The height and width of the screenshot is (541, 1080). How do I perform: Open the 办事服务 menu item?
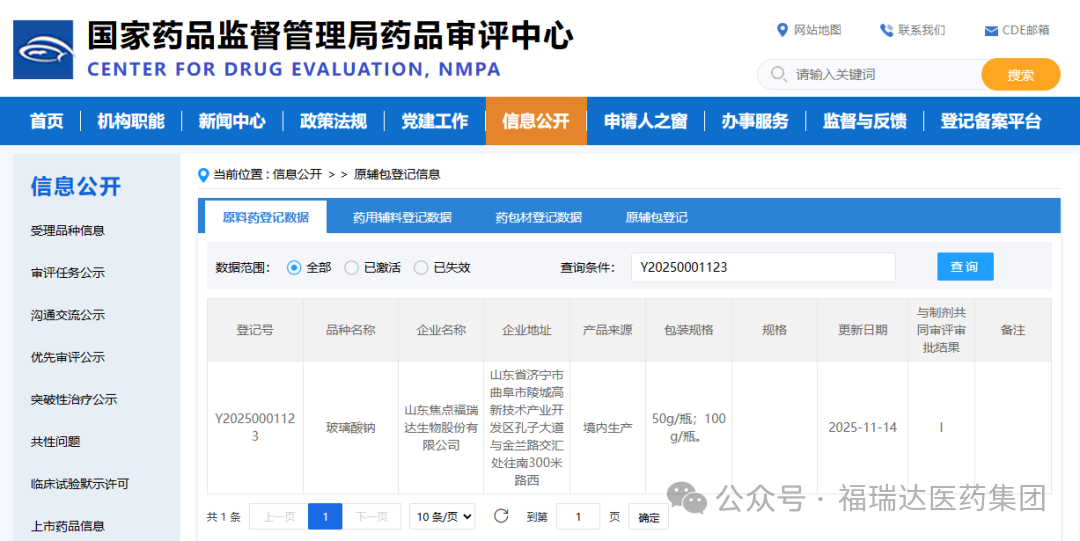click(x=755, y=121)
